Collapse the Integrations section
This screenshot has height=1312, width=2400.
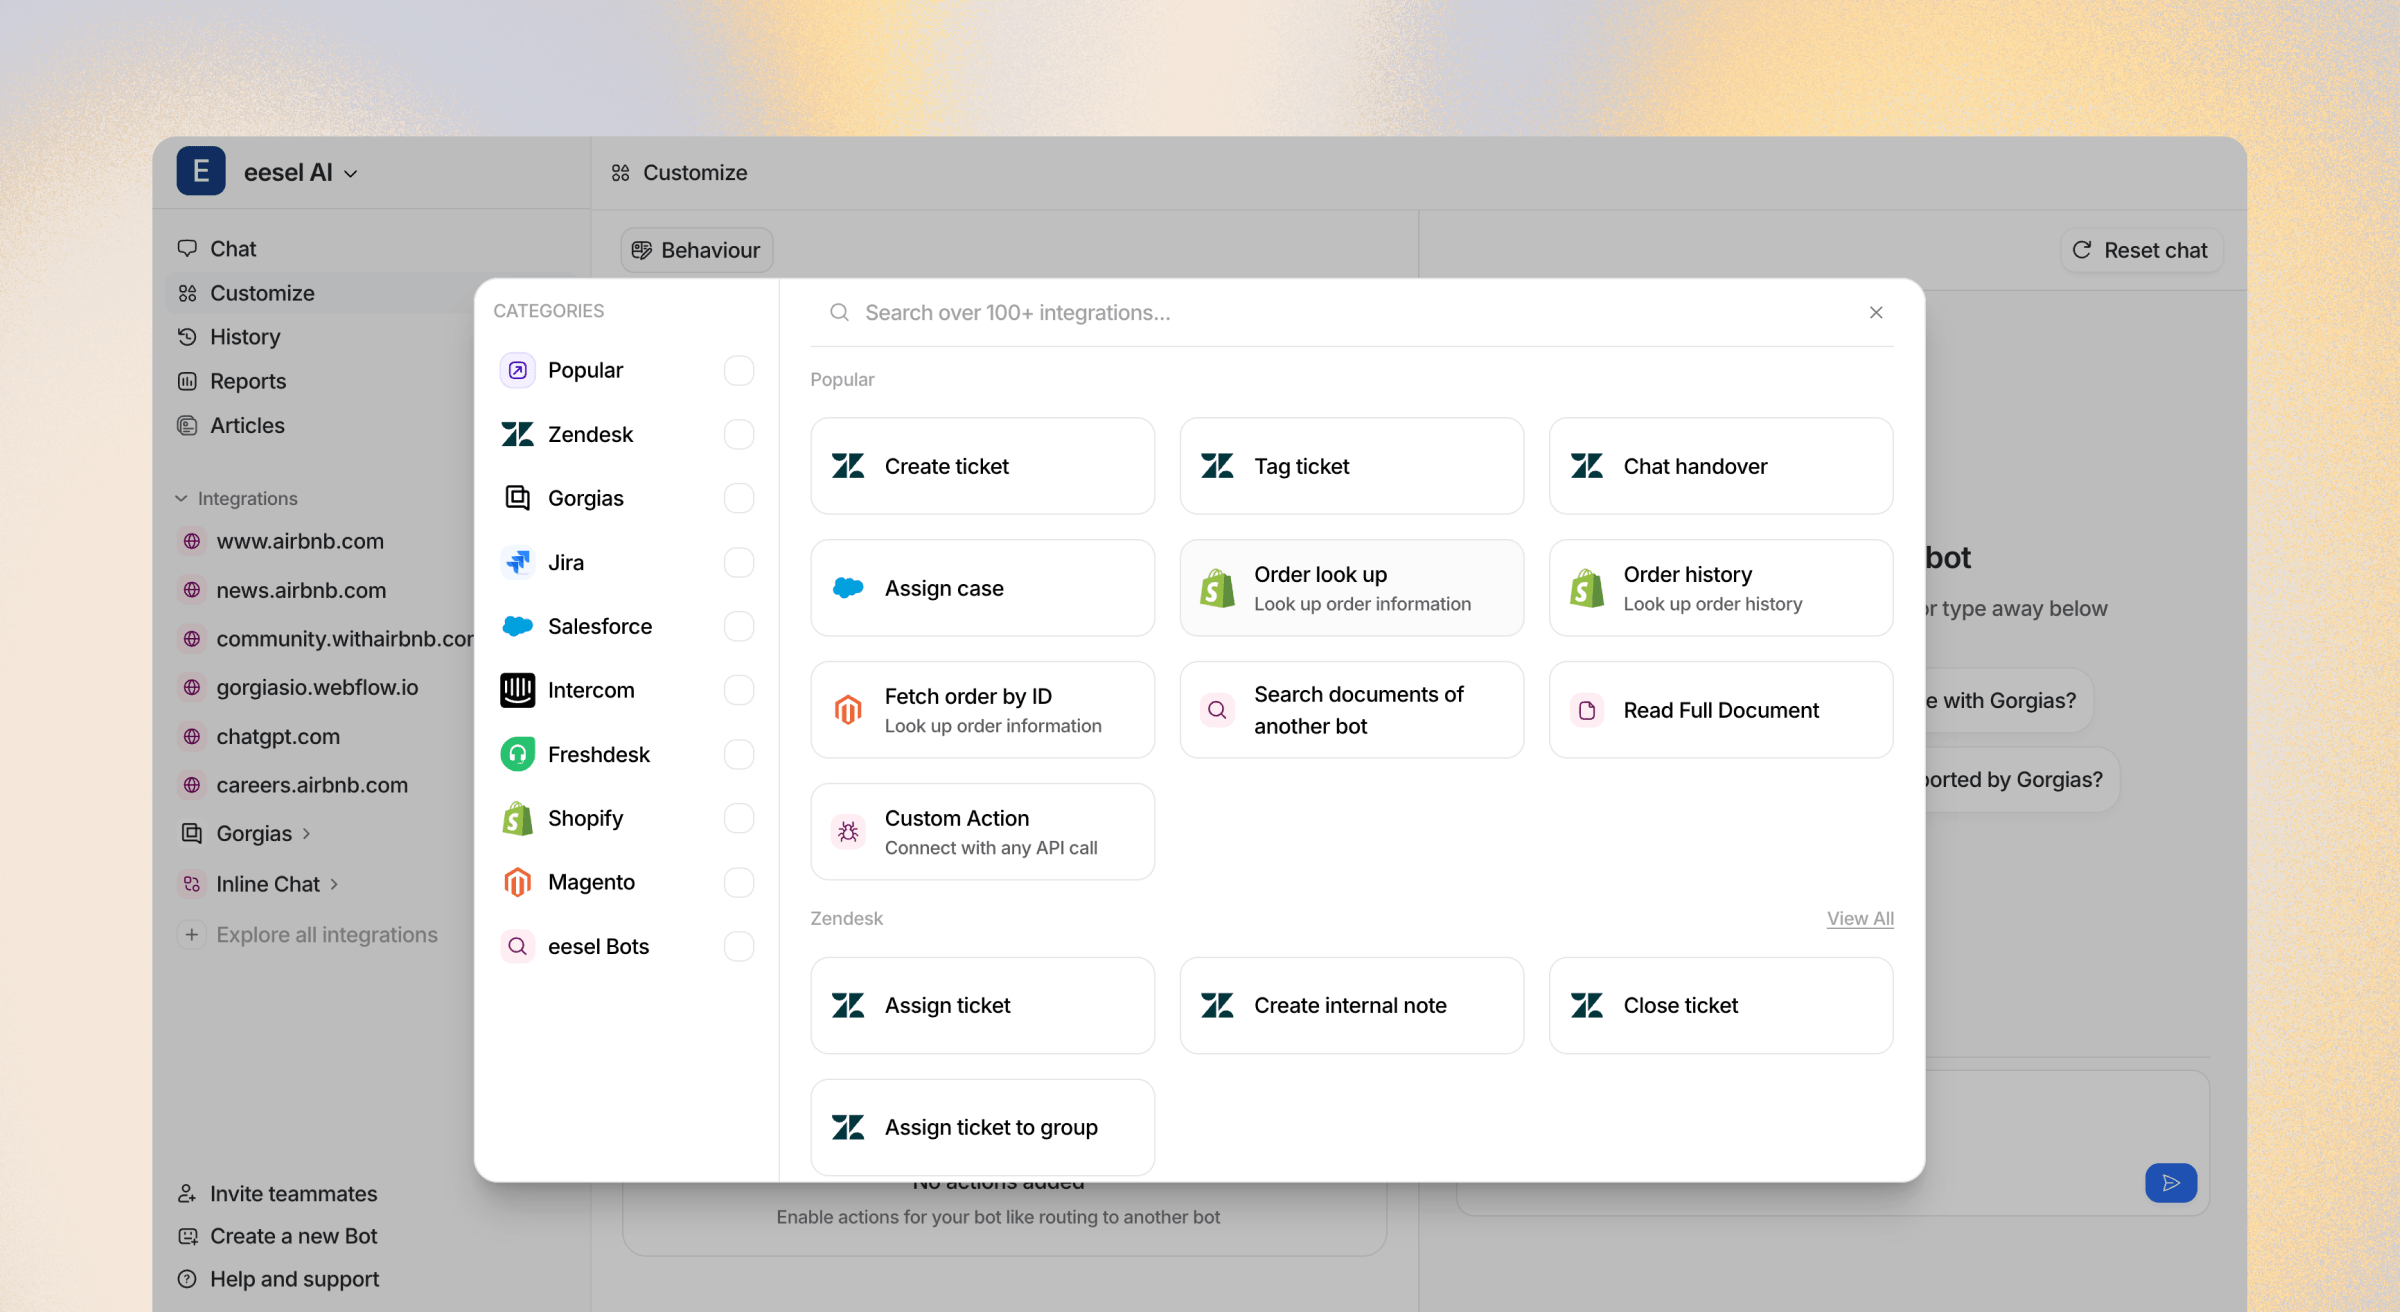click(x=236, y=498)
